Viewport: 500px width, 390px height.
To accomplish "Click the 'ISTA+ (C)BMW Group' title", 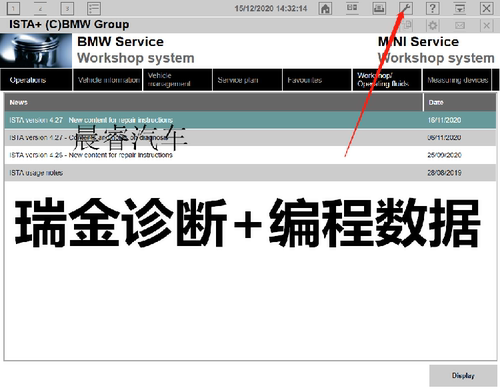I will click(69, 24).
